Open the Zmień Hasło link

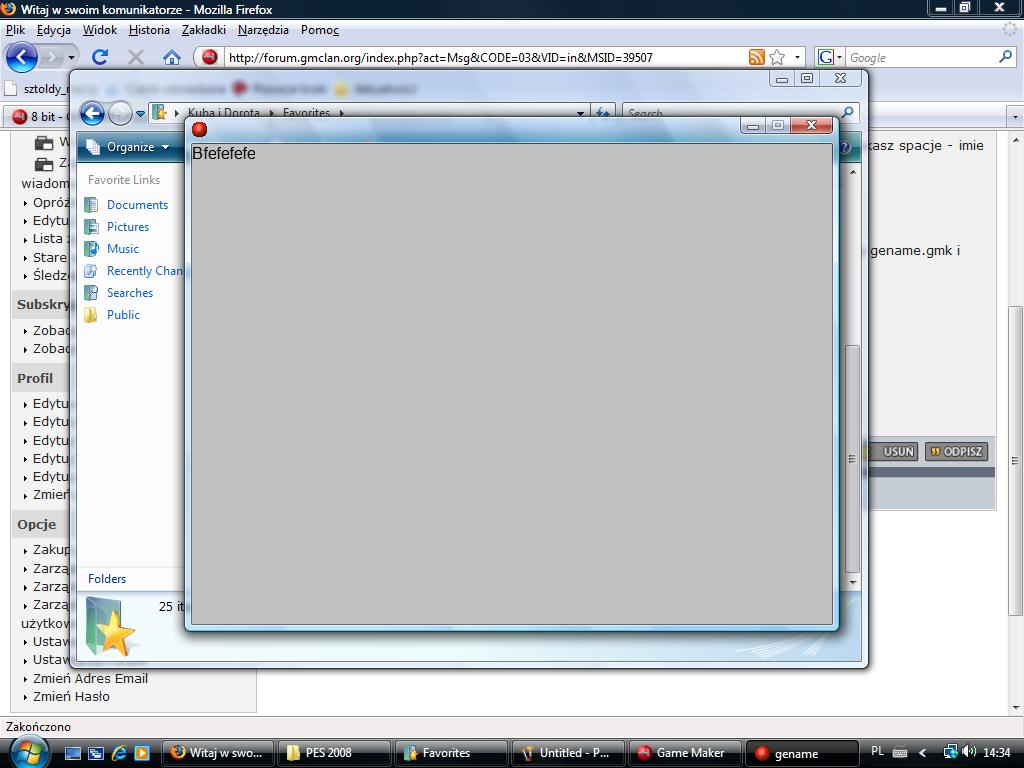71,697
